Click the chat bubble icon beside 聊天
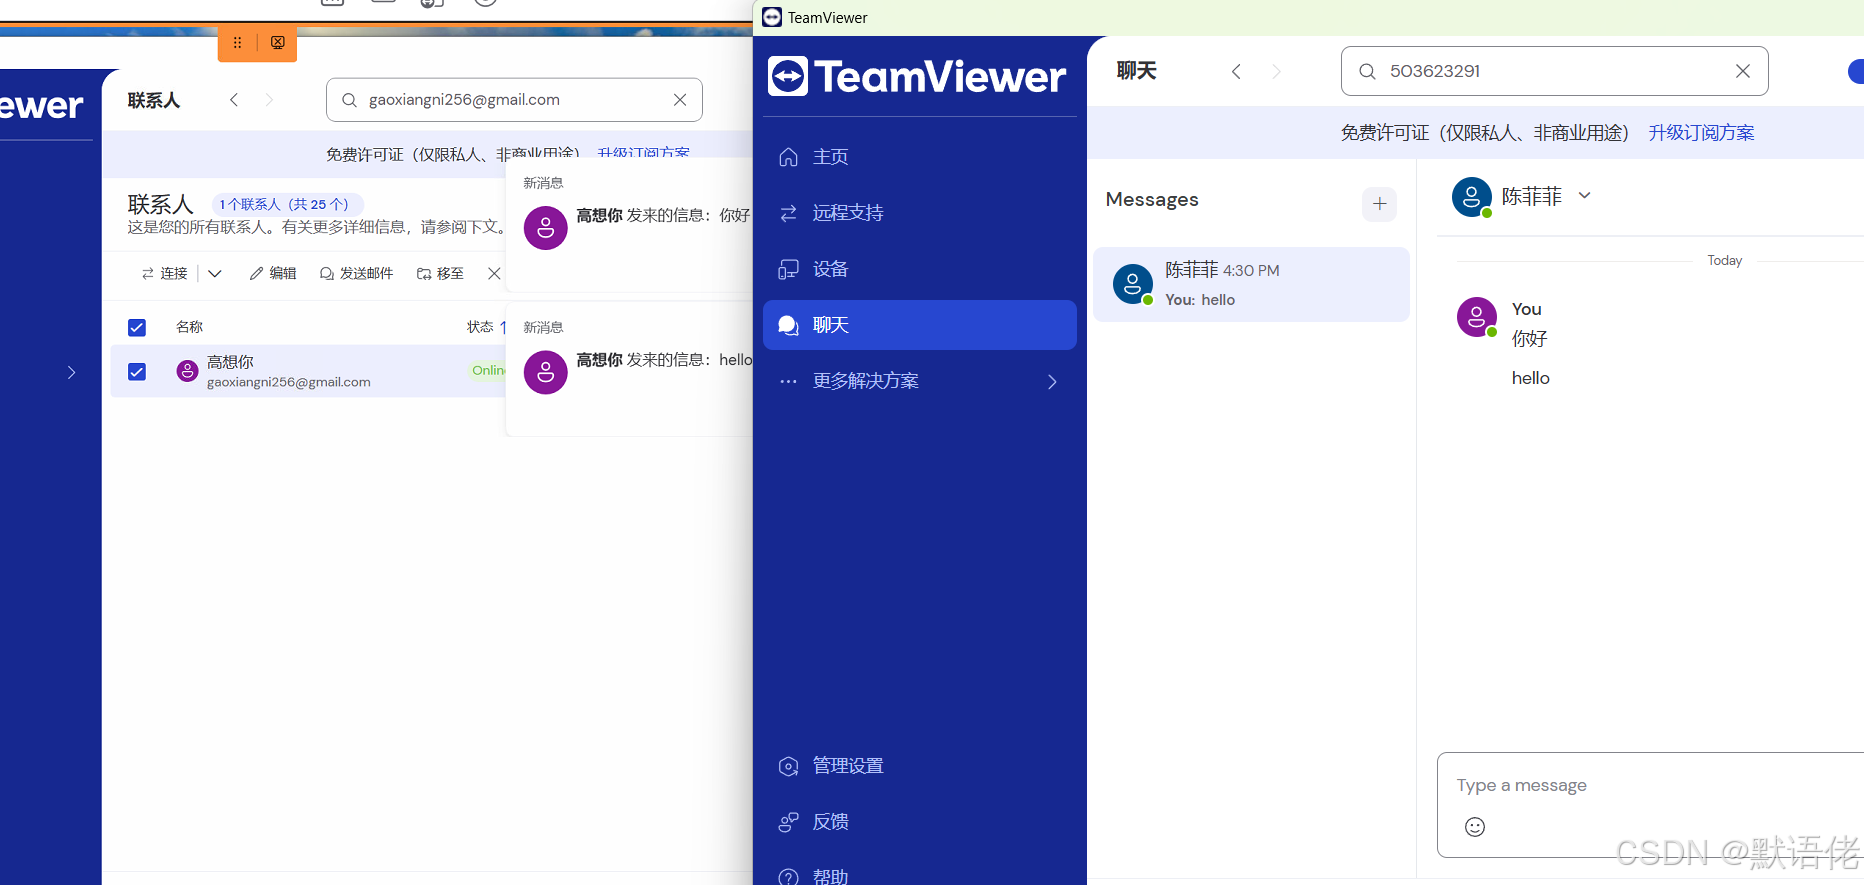The width and height of the screenshot is (1864, 885). click(788, 325)
